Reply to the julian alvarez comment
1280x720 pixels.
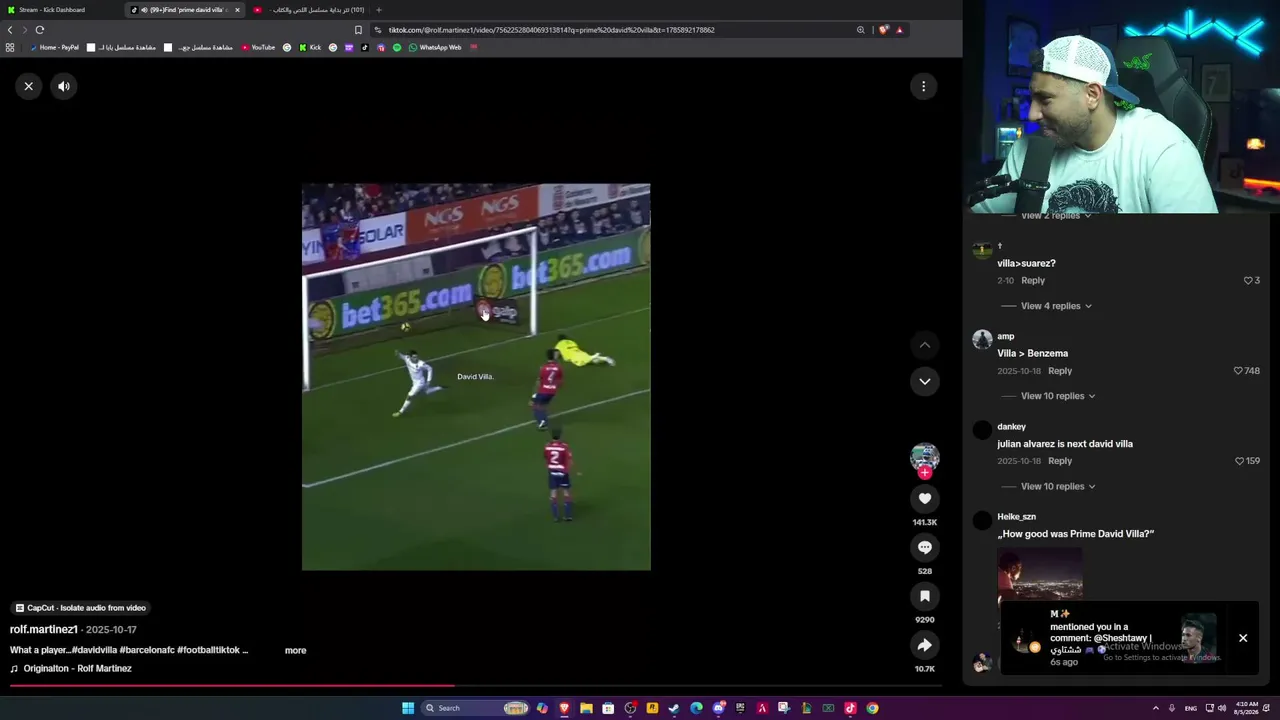tap(1060, 461)
